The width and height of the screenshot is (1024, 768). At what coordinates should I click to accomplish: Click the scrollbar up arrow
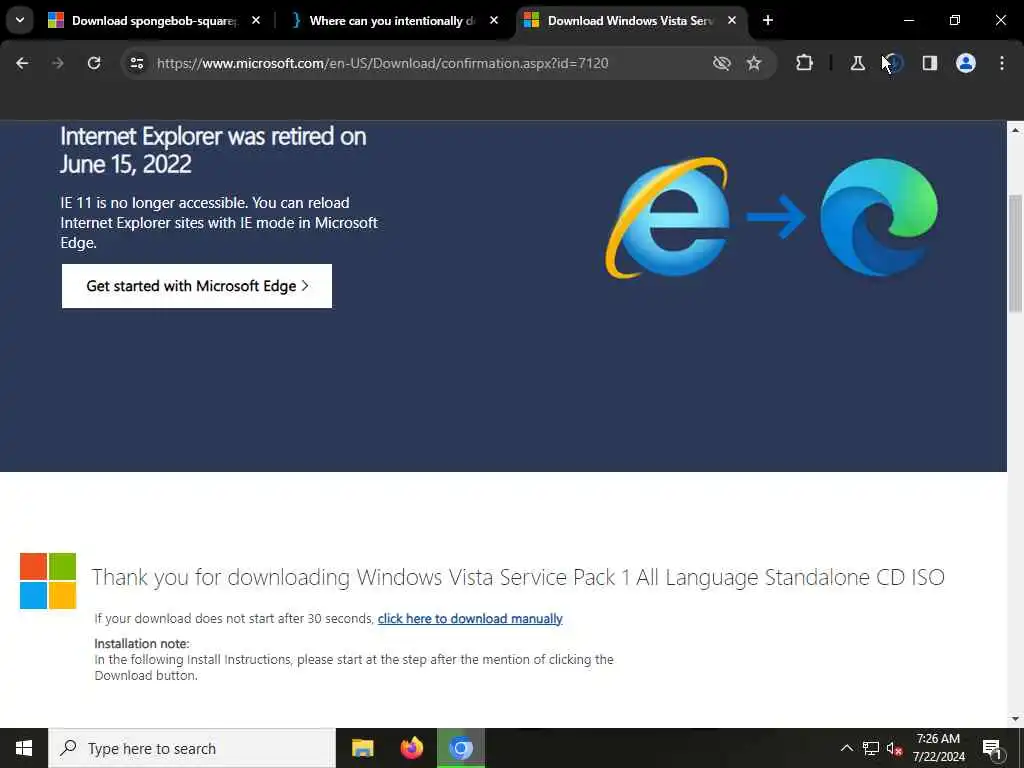pos(1016,130)
